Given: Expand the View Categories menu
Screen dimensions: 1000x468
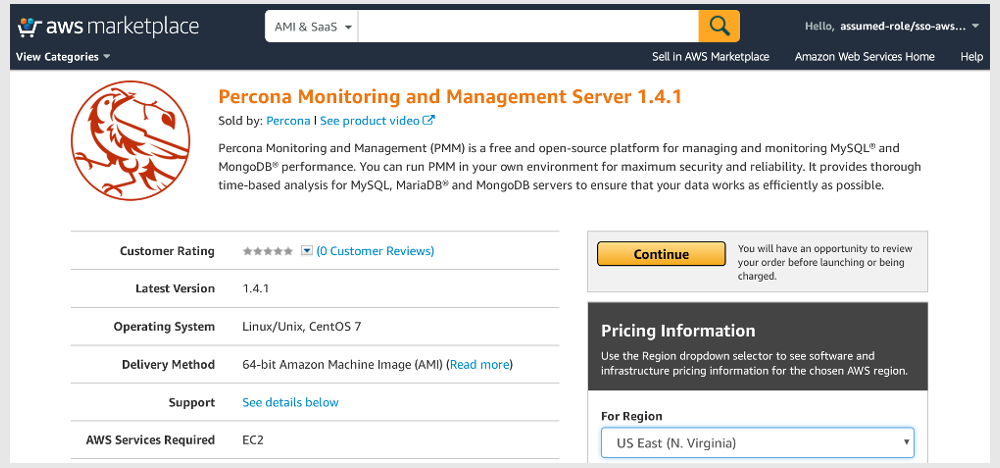Looking at the screenshot, I should [x=63, y=57].
